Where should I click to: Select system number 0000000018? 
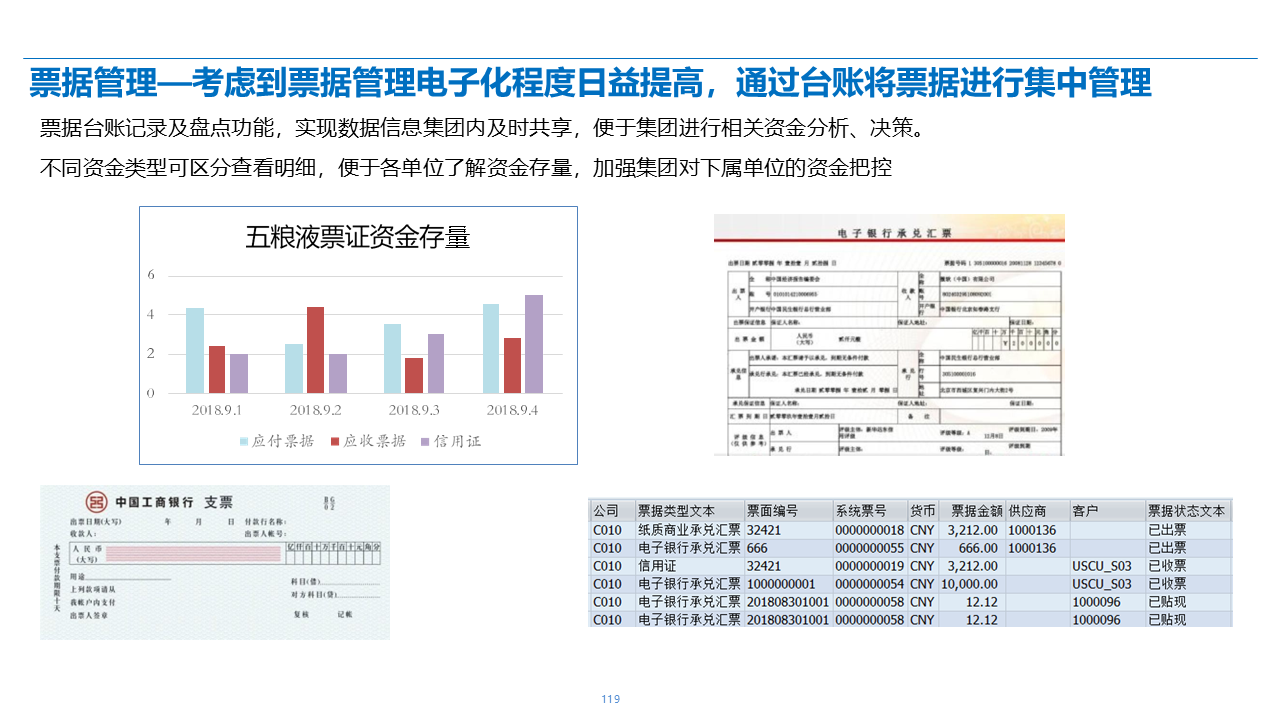869,530
